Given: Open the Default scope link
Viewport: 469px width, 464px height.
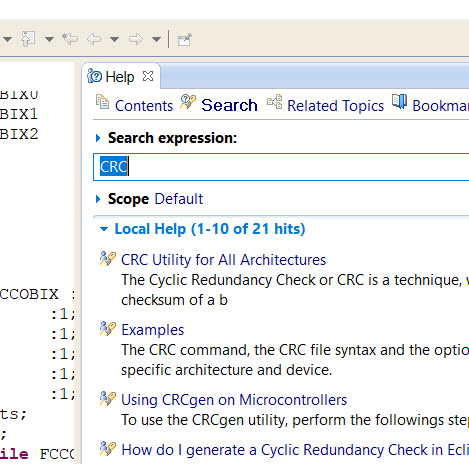Looking at the screenshot, I should pyautogui.click(x=179, y=199).
